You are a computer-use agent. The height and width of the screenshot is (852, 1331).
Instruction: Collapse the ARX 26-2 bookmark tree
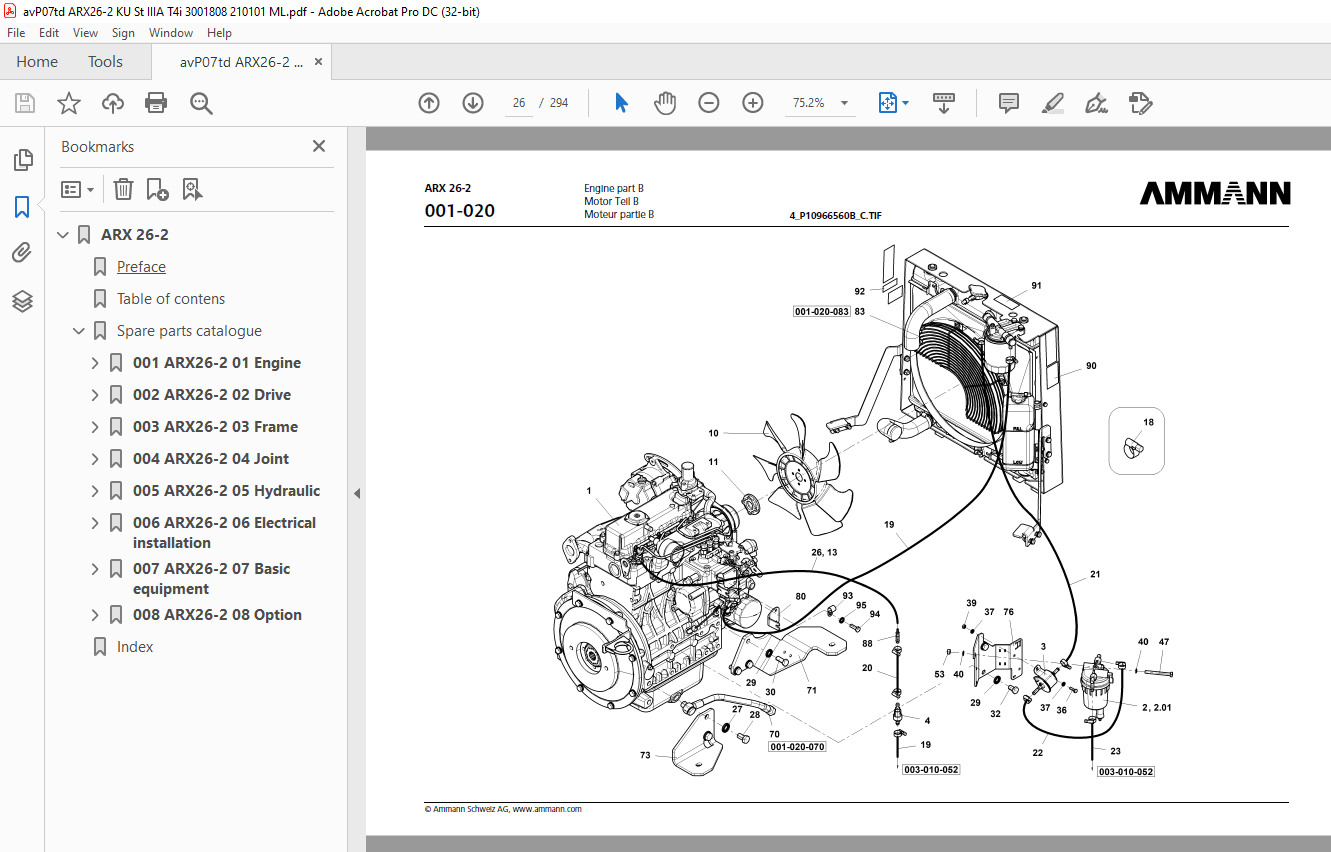(64, 235)
